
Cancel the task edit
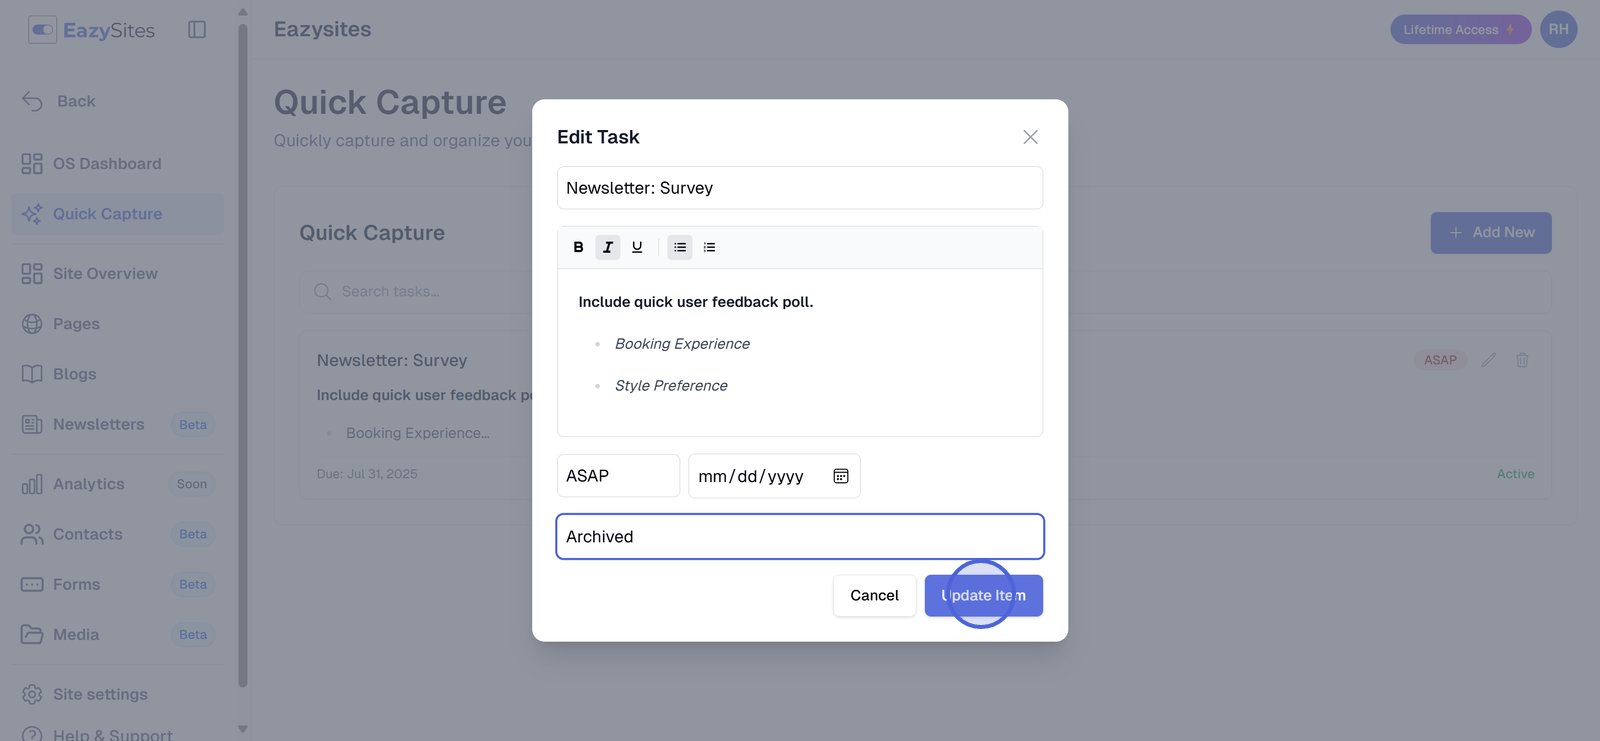[x=874, y=596]
